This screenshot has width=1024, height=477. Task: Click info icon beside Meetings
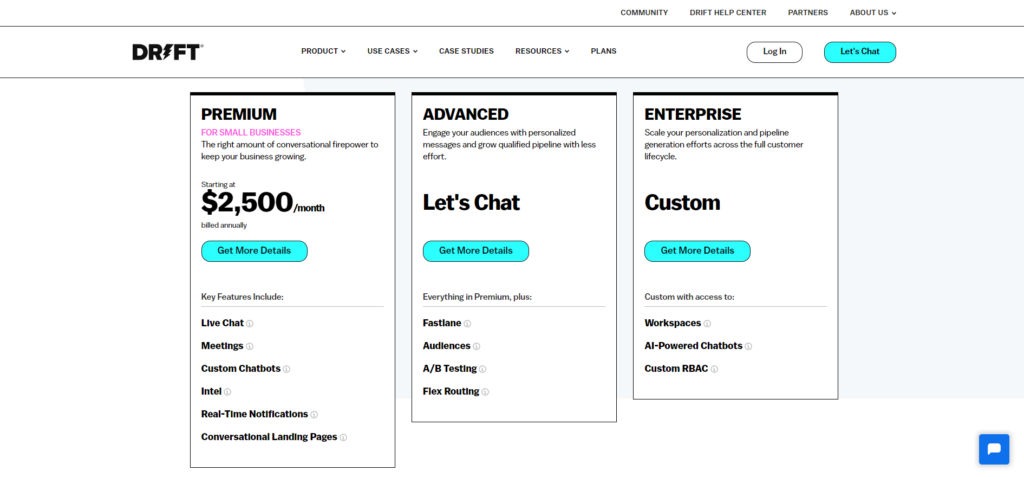[250, 347]
